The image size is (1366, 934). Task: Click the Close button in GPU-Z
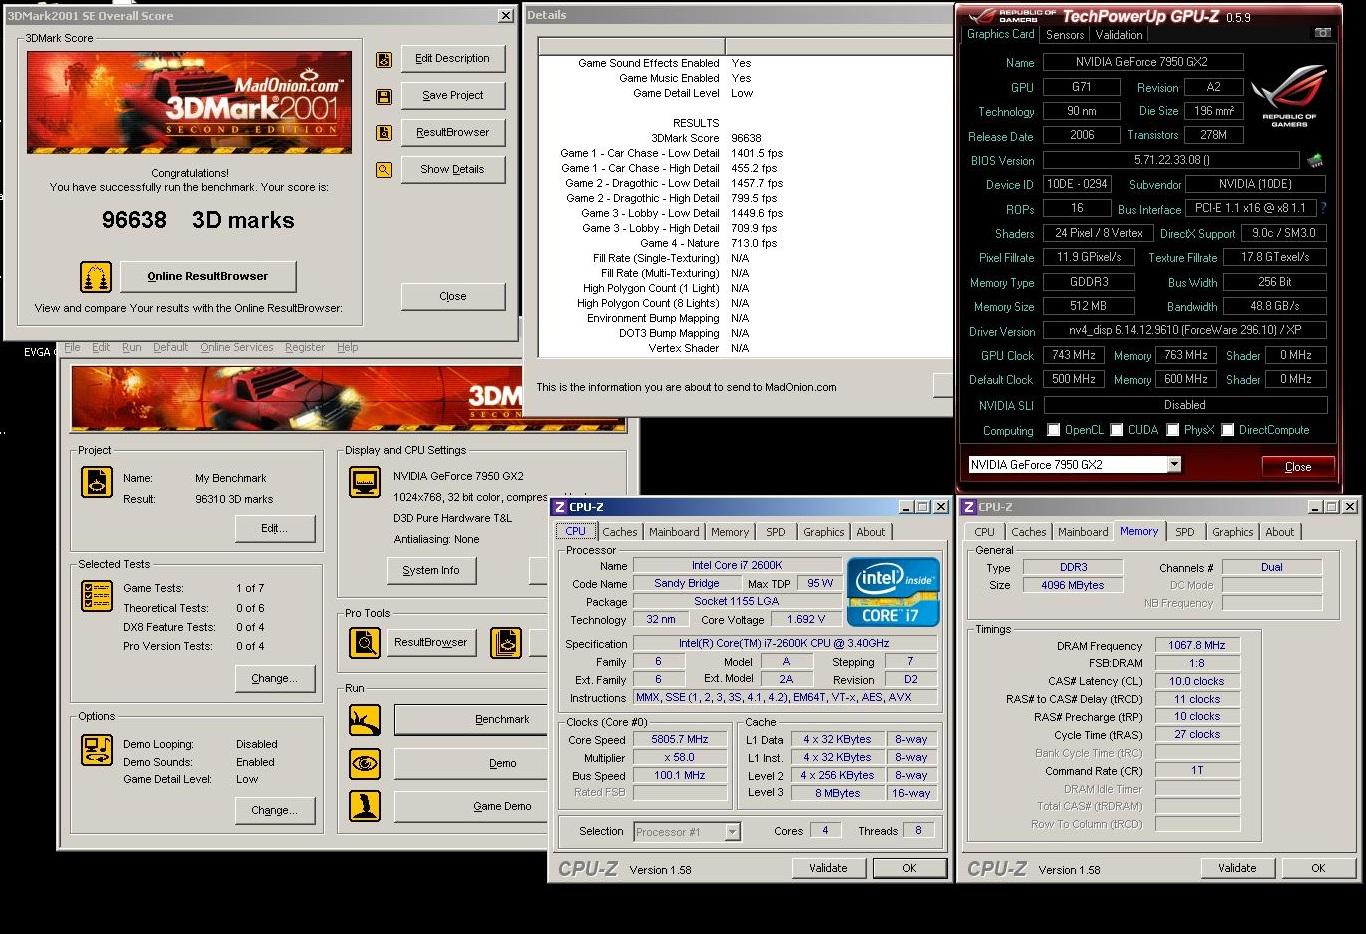point(1297,467)
